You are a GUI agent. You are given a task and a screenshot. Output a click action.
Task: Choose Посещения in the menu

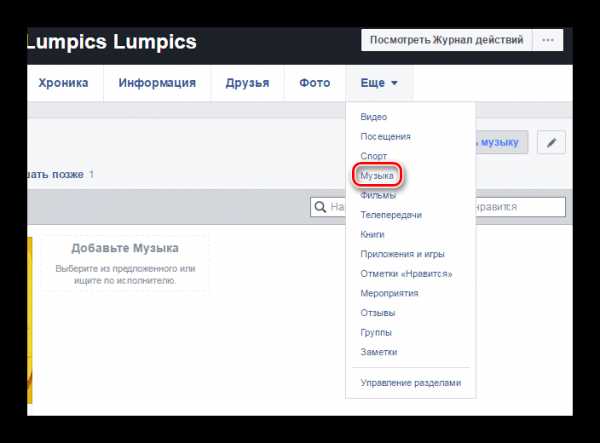coord(385,137)
